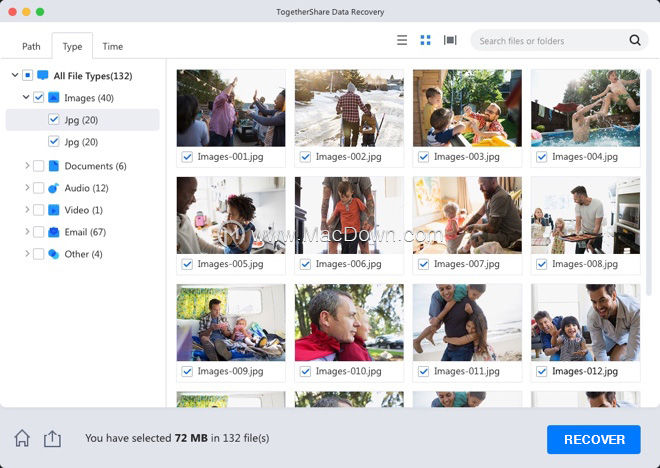660x468 pixels.
Task: Select the Type tab
Action: click(72, 46)
